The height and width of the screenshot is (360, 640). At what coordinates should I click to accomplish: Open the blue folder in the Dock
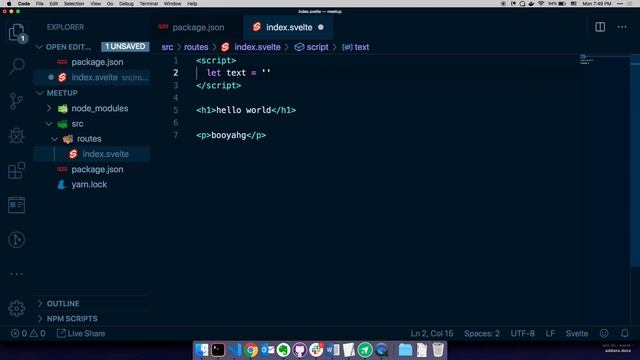coord(405,350)
